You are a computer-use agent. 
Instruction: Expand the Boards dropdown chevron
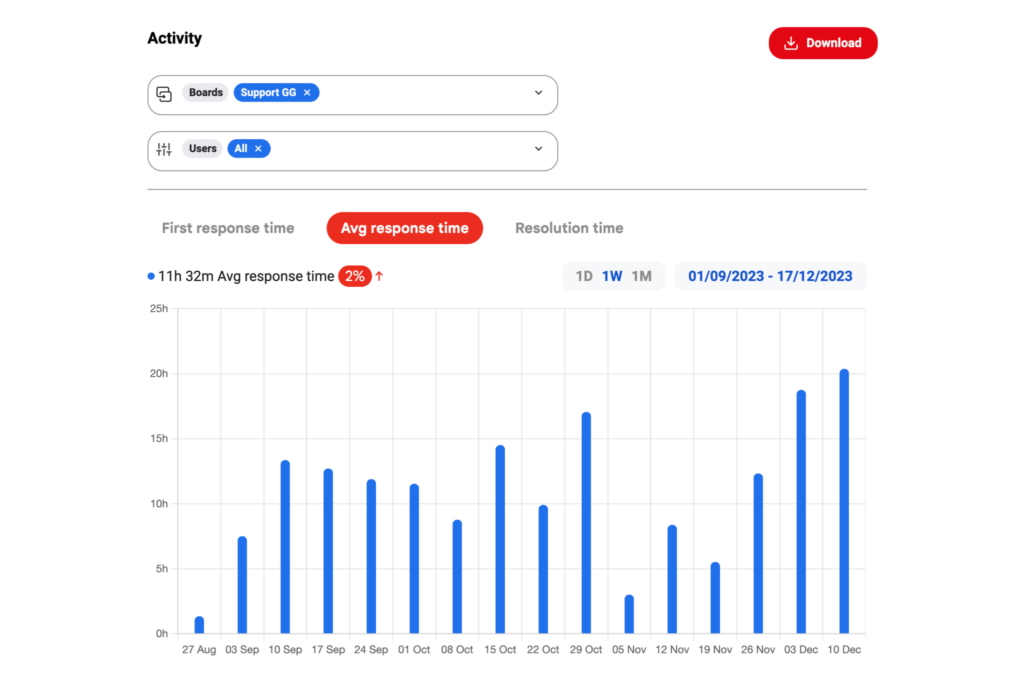click(538, 93)
